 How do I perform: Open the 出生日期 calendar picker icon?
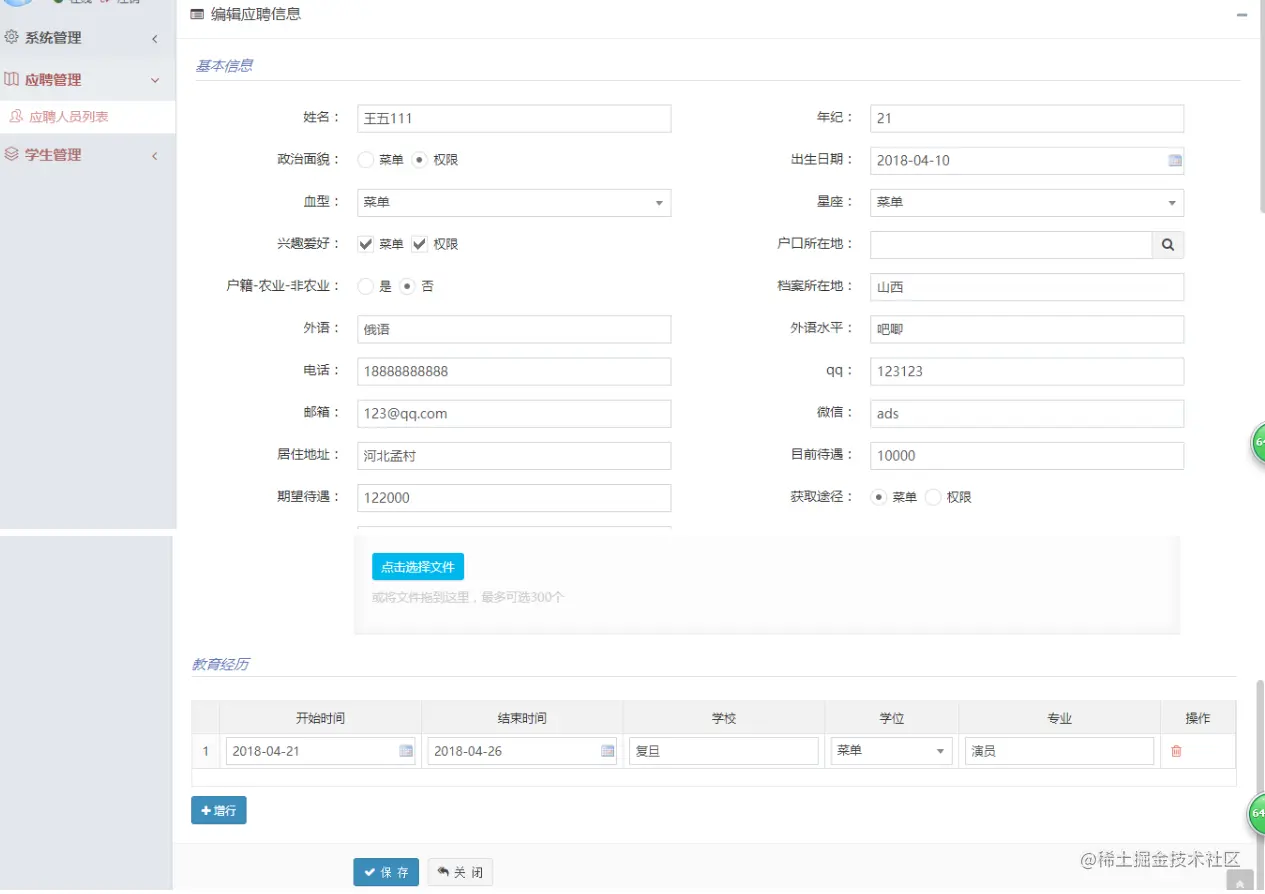(x=1175, y=160)
